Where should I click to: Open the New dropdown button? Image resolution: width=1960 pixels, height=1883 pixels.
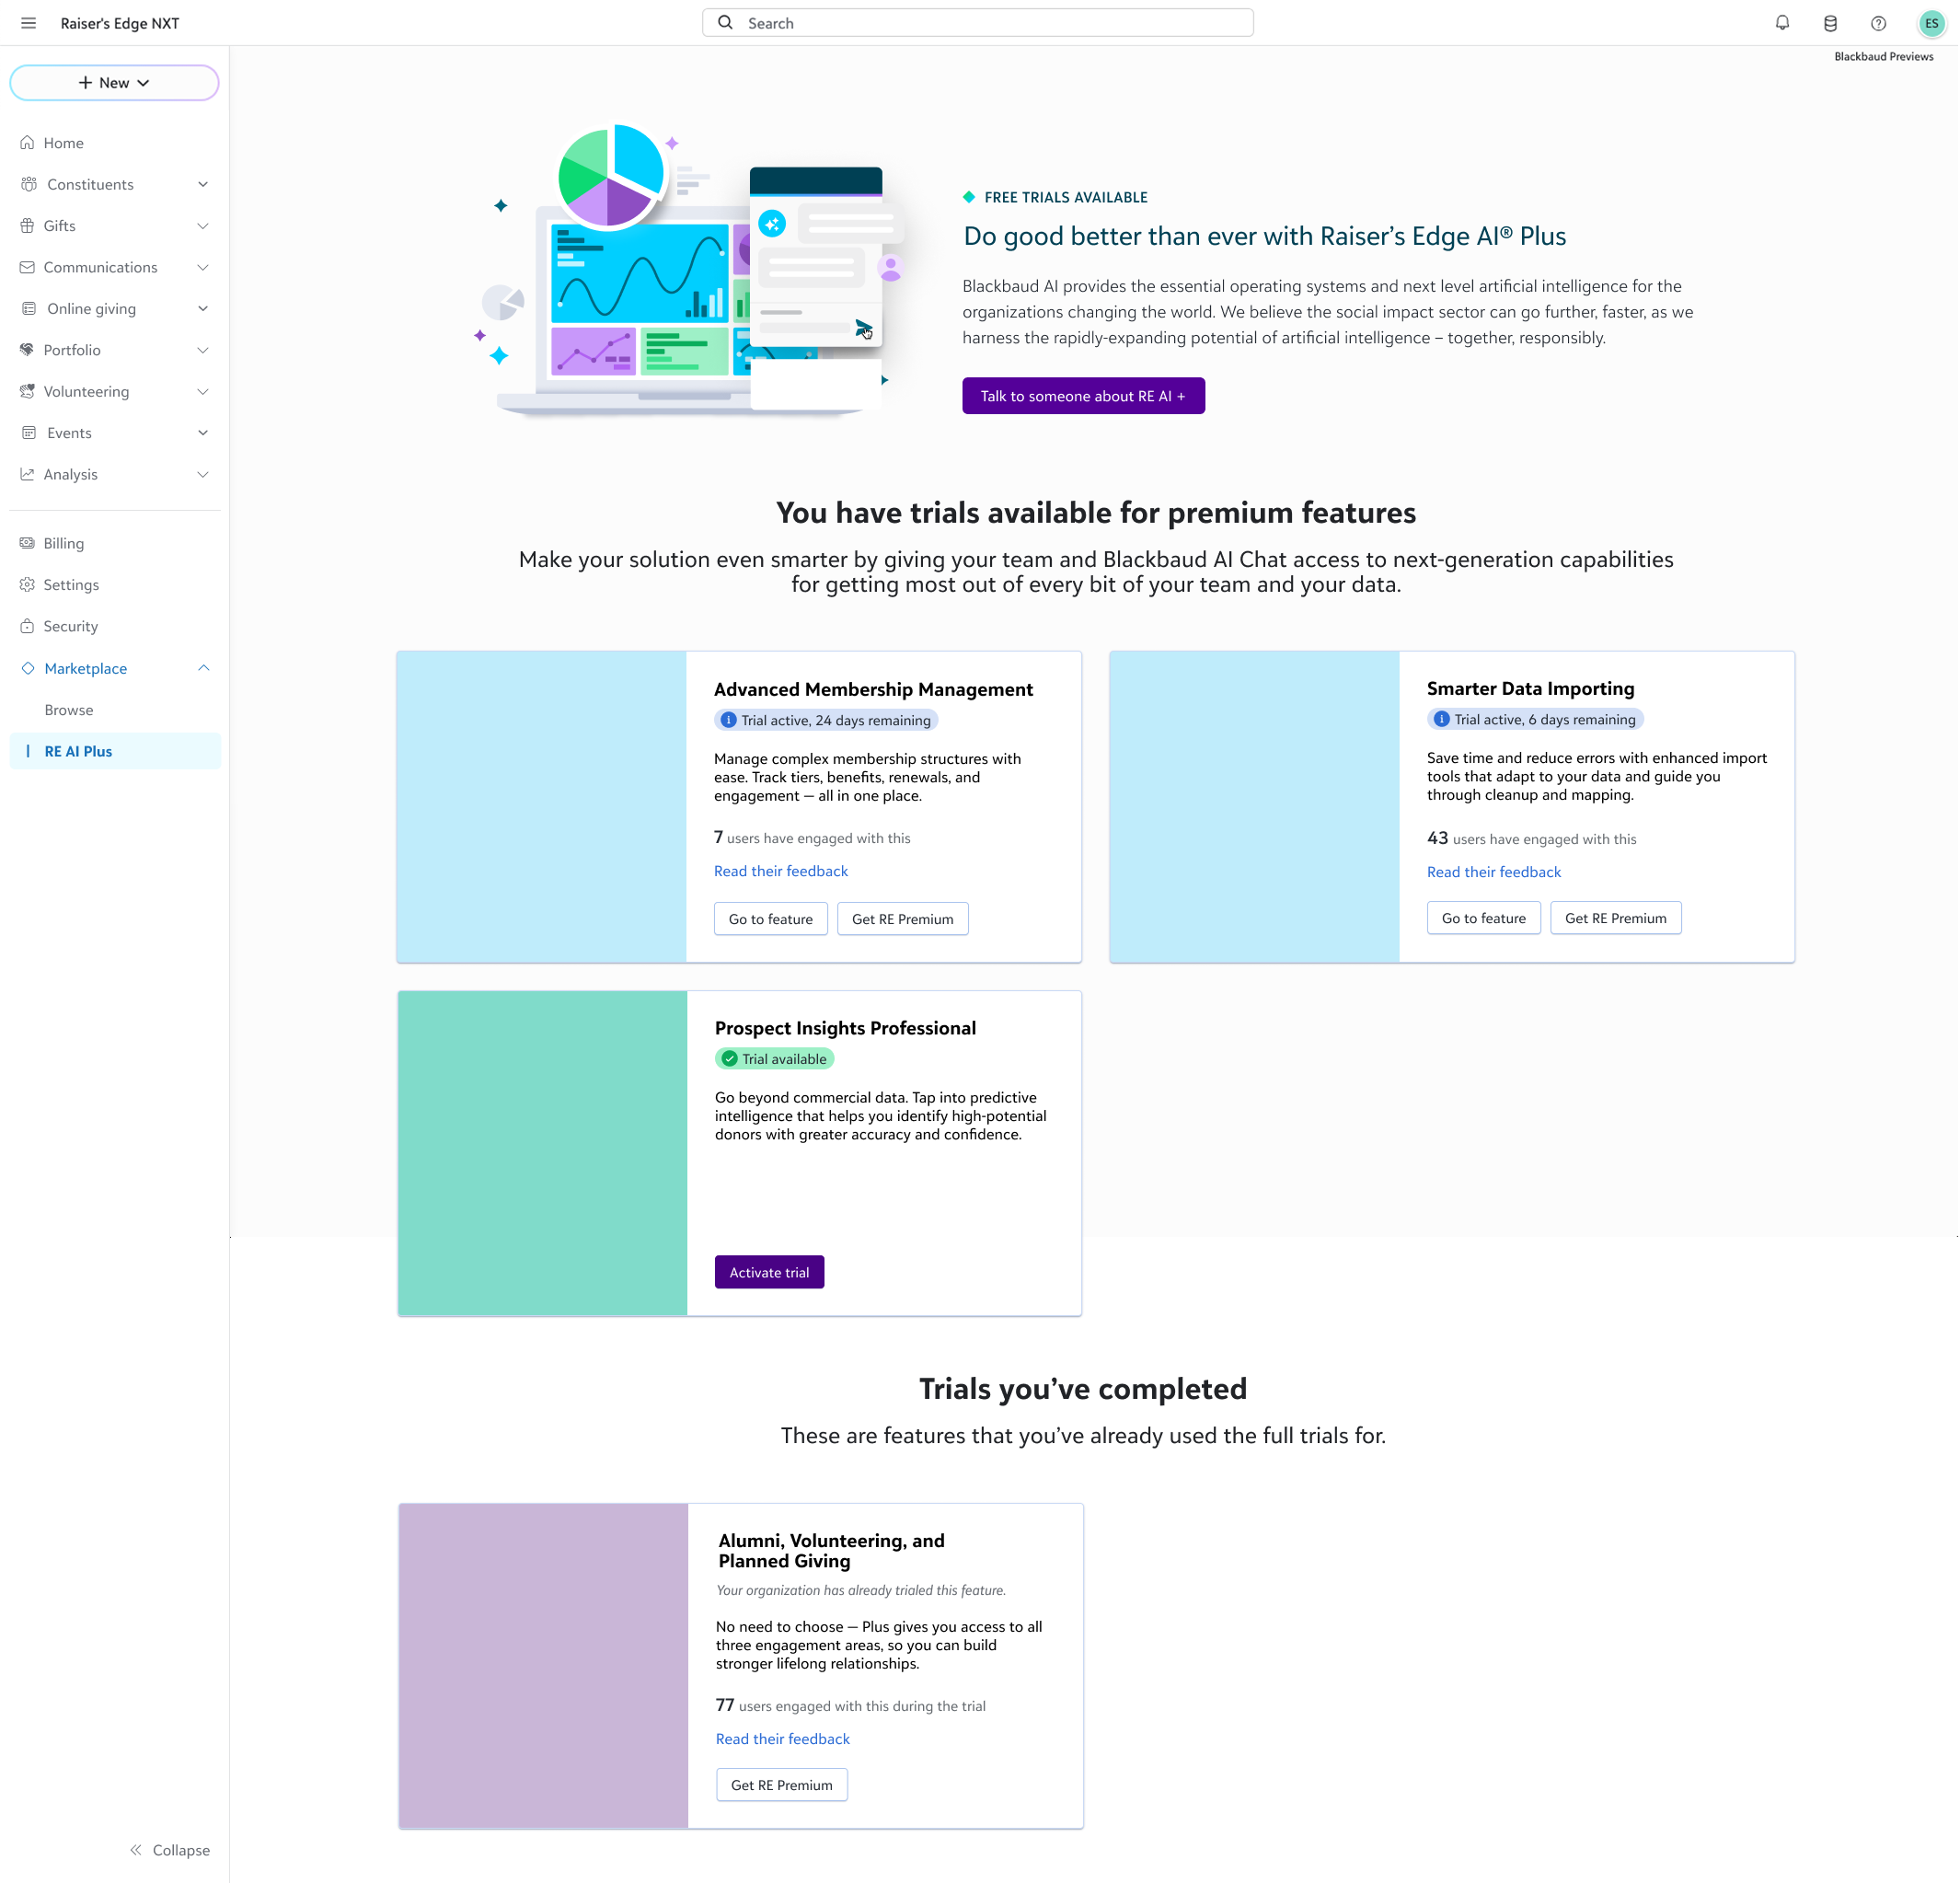click(114, 83)
